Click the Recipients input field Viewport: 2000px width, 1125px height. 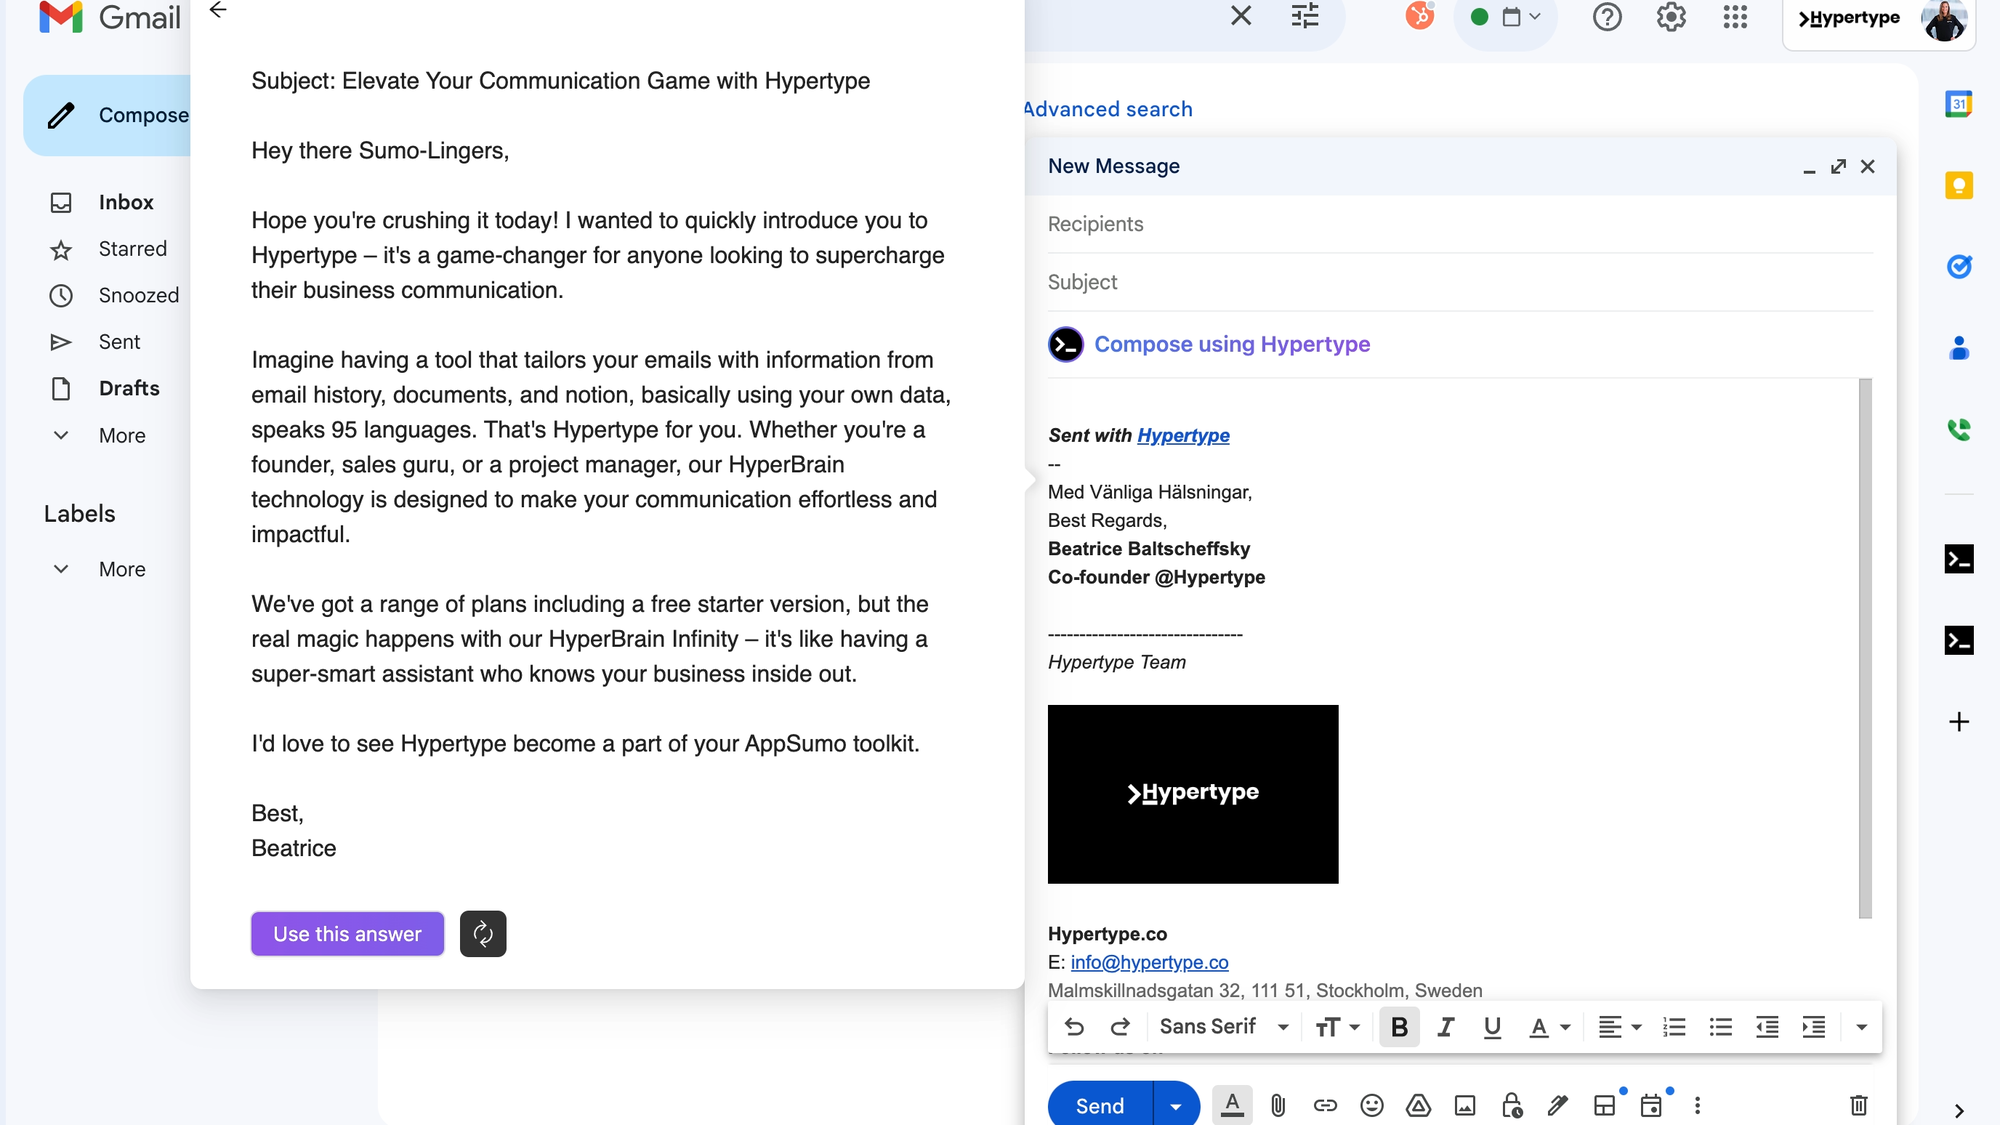click(1460, 224)
